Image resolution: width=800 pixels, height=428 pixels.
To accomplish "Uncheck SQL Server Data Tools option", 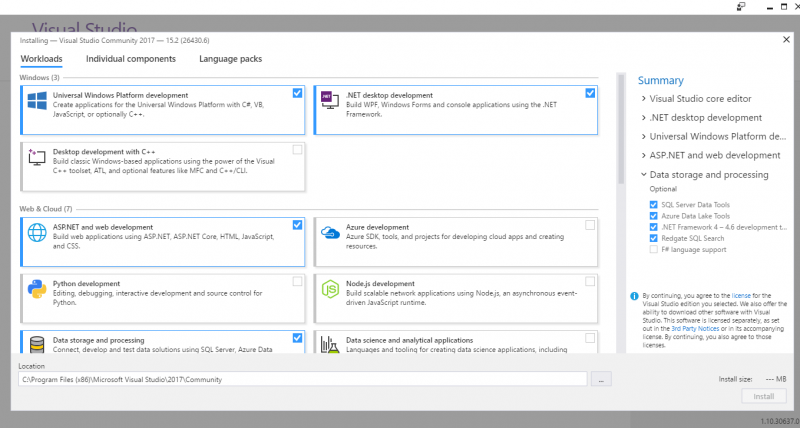I will click(x=654, y=205).
